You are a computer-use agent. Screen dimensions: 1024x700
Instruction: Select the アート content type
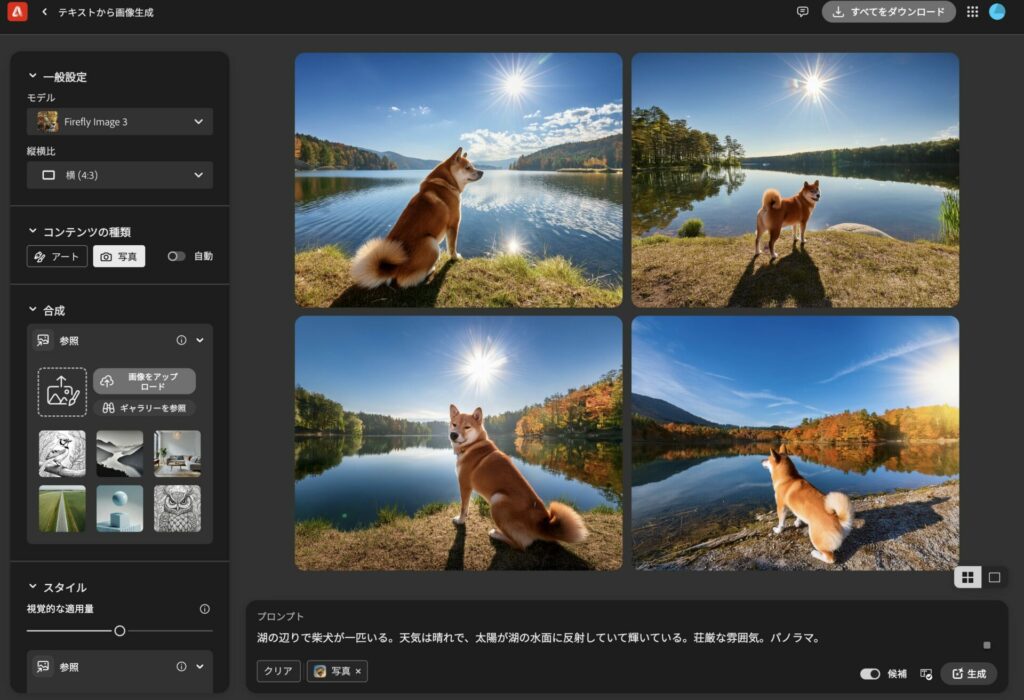click(57, 256)
